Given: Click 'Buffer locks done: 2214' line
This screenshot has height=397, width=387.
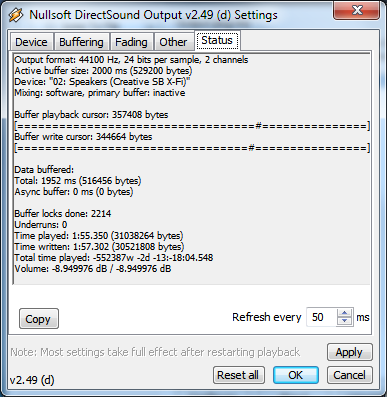Looking at the screenshot, I should [x=63, y=214].
